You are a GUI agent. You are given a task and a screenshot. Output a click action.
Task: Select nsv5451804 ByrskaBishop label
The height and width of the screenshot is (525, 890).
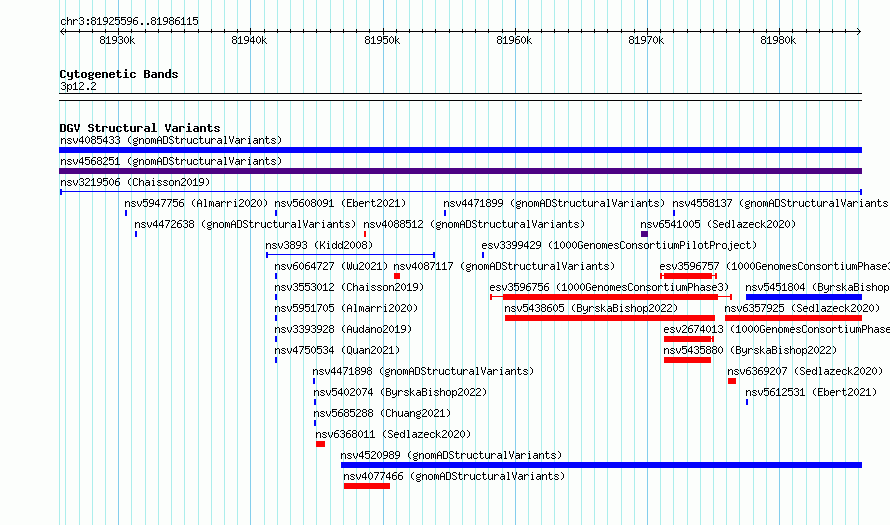817,287
